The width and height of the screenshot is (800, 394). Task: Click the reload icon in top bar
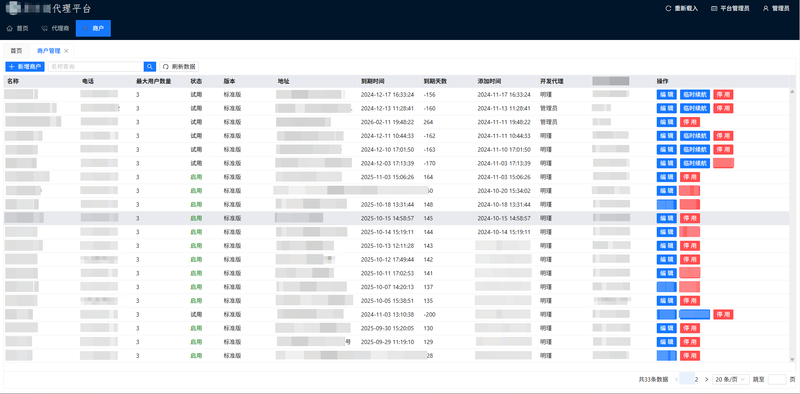668,9
